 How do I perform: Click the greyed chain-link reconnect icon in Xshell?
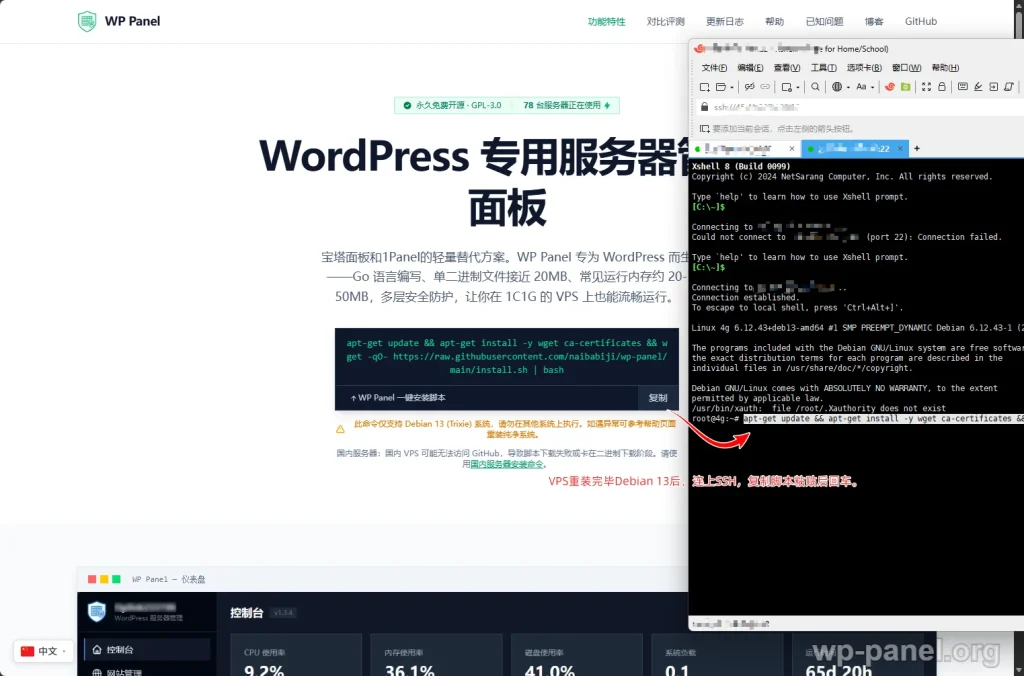pos(765,87)
